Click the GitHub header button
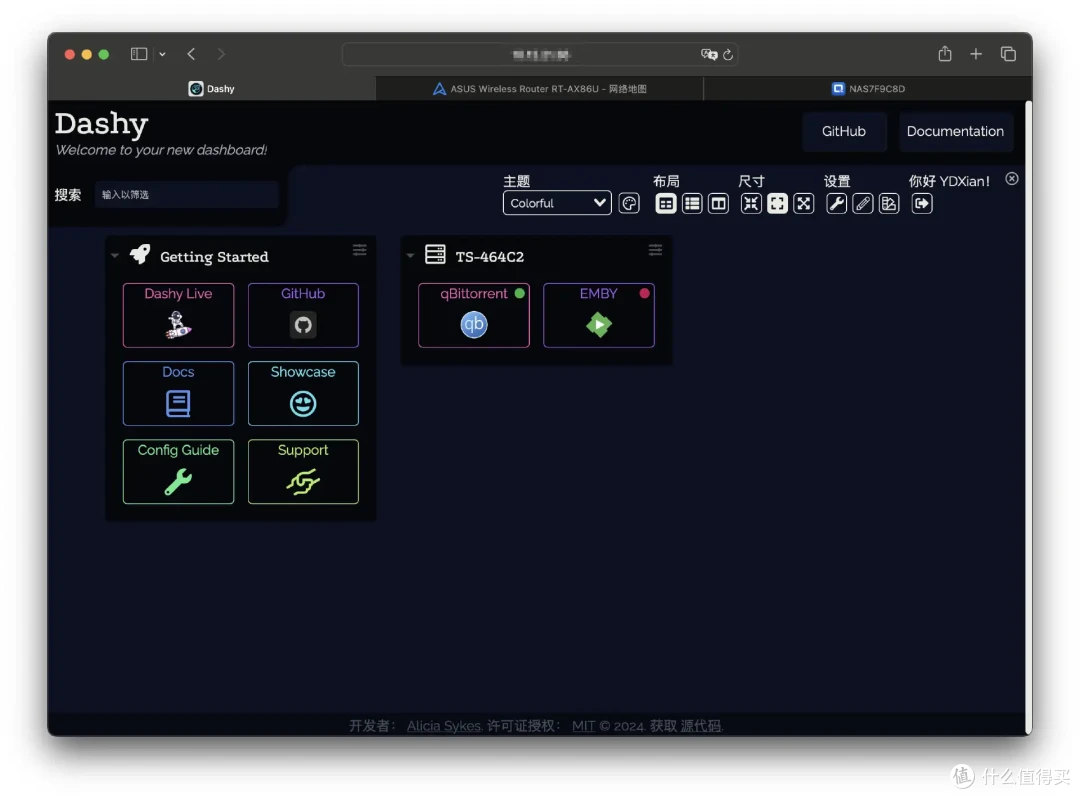 [844, 131]
